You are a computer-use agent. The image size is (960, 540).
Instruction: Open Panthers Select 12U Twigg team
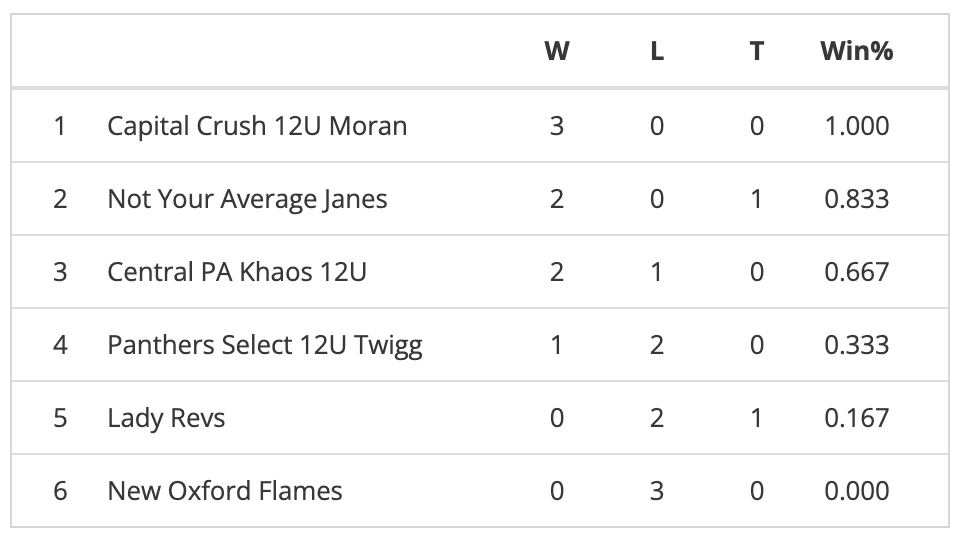coord(265,345)
